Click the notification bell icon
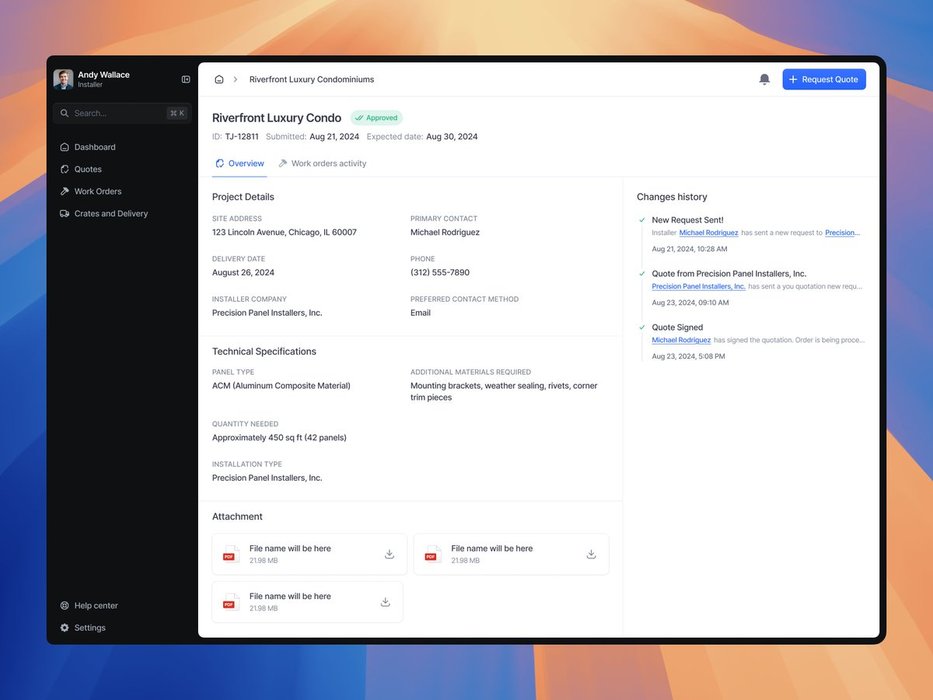Screen dimensions: 933x700 pos(764,79)
